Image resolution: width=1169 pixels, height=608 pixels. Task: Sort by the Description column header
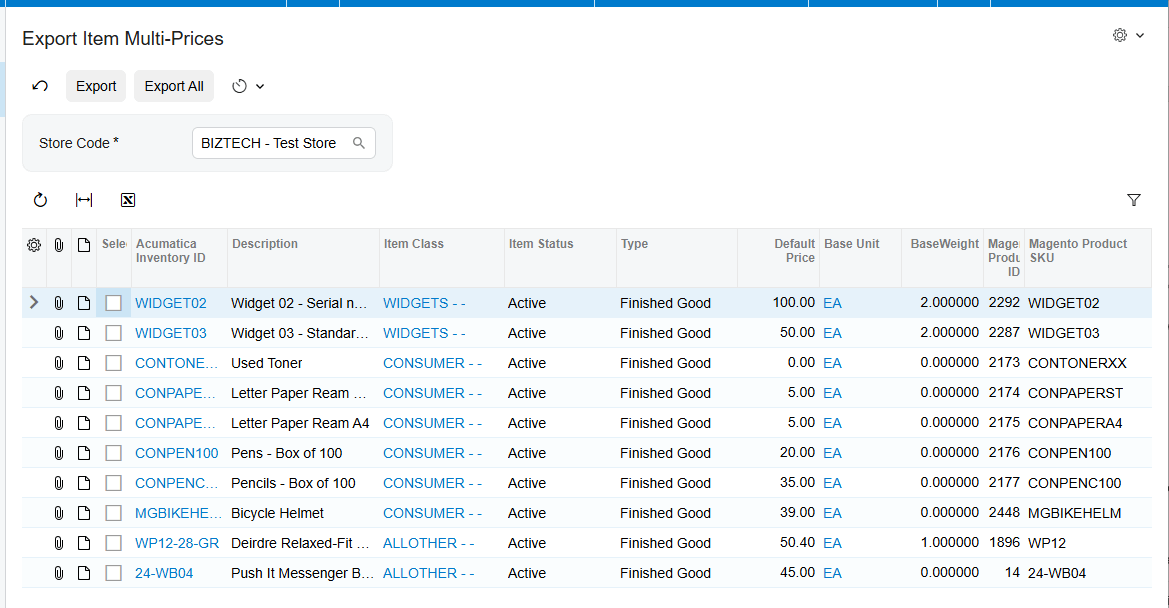tap(303, 258)
